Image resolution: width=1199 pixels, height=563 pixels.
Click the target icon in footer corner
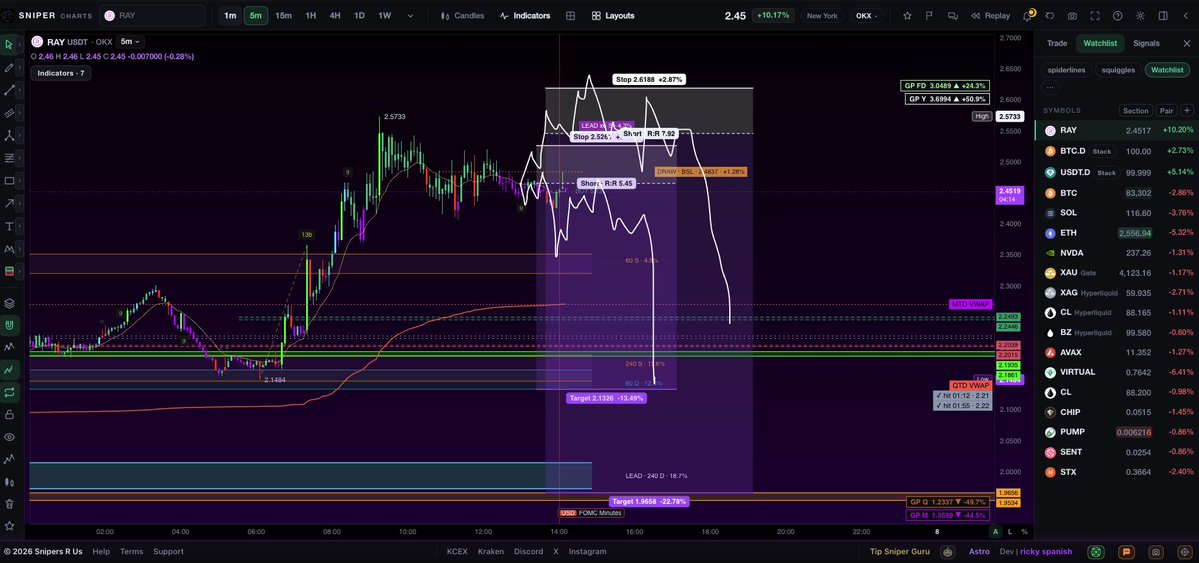(x=1185, y=551)
